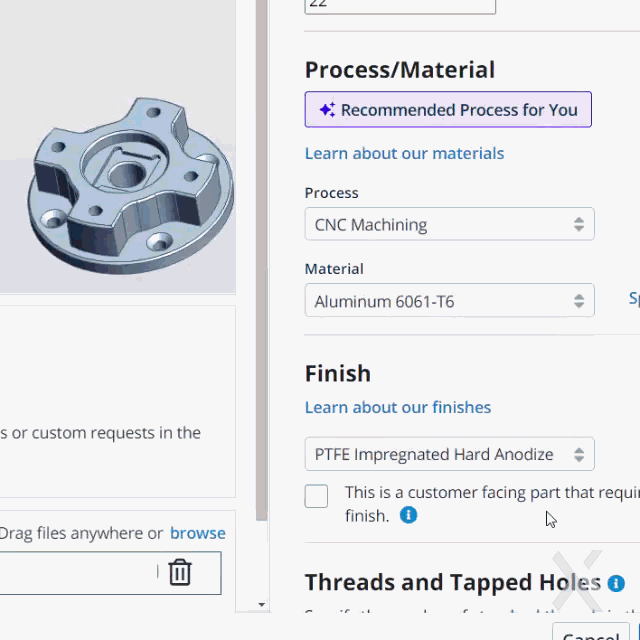
Task: Click the browse files link
Action: [x=197, y=533]
